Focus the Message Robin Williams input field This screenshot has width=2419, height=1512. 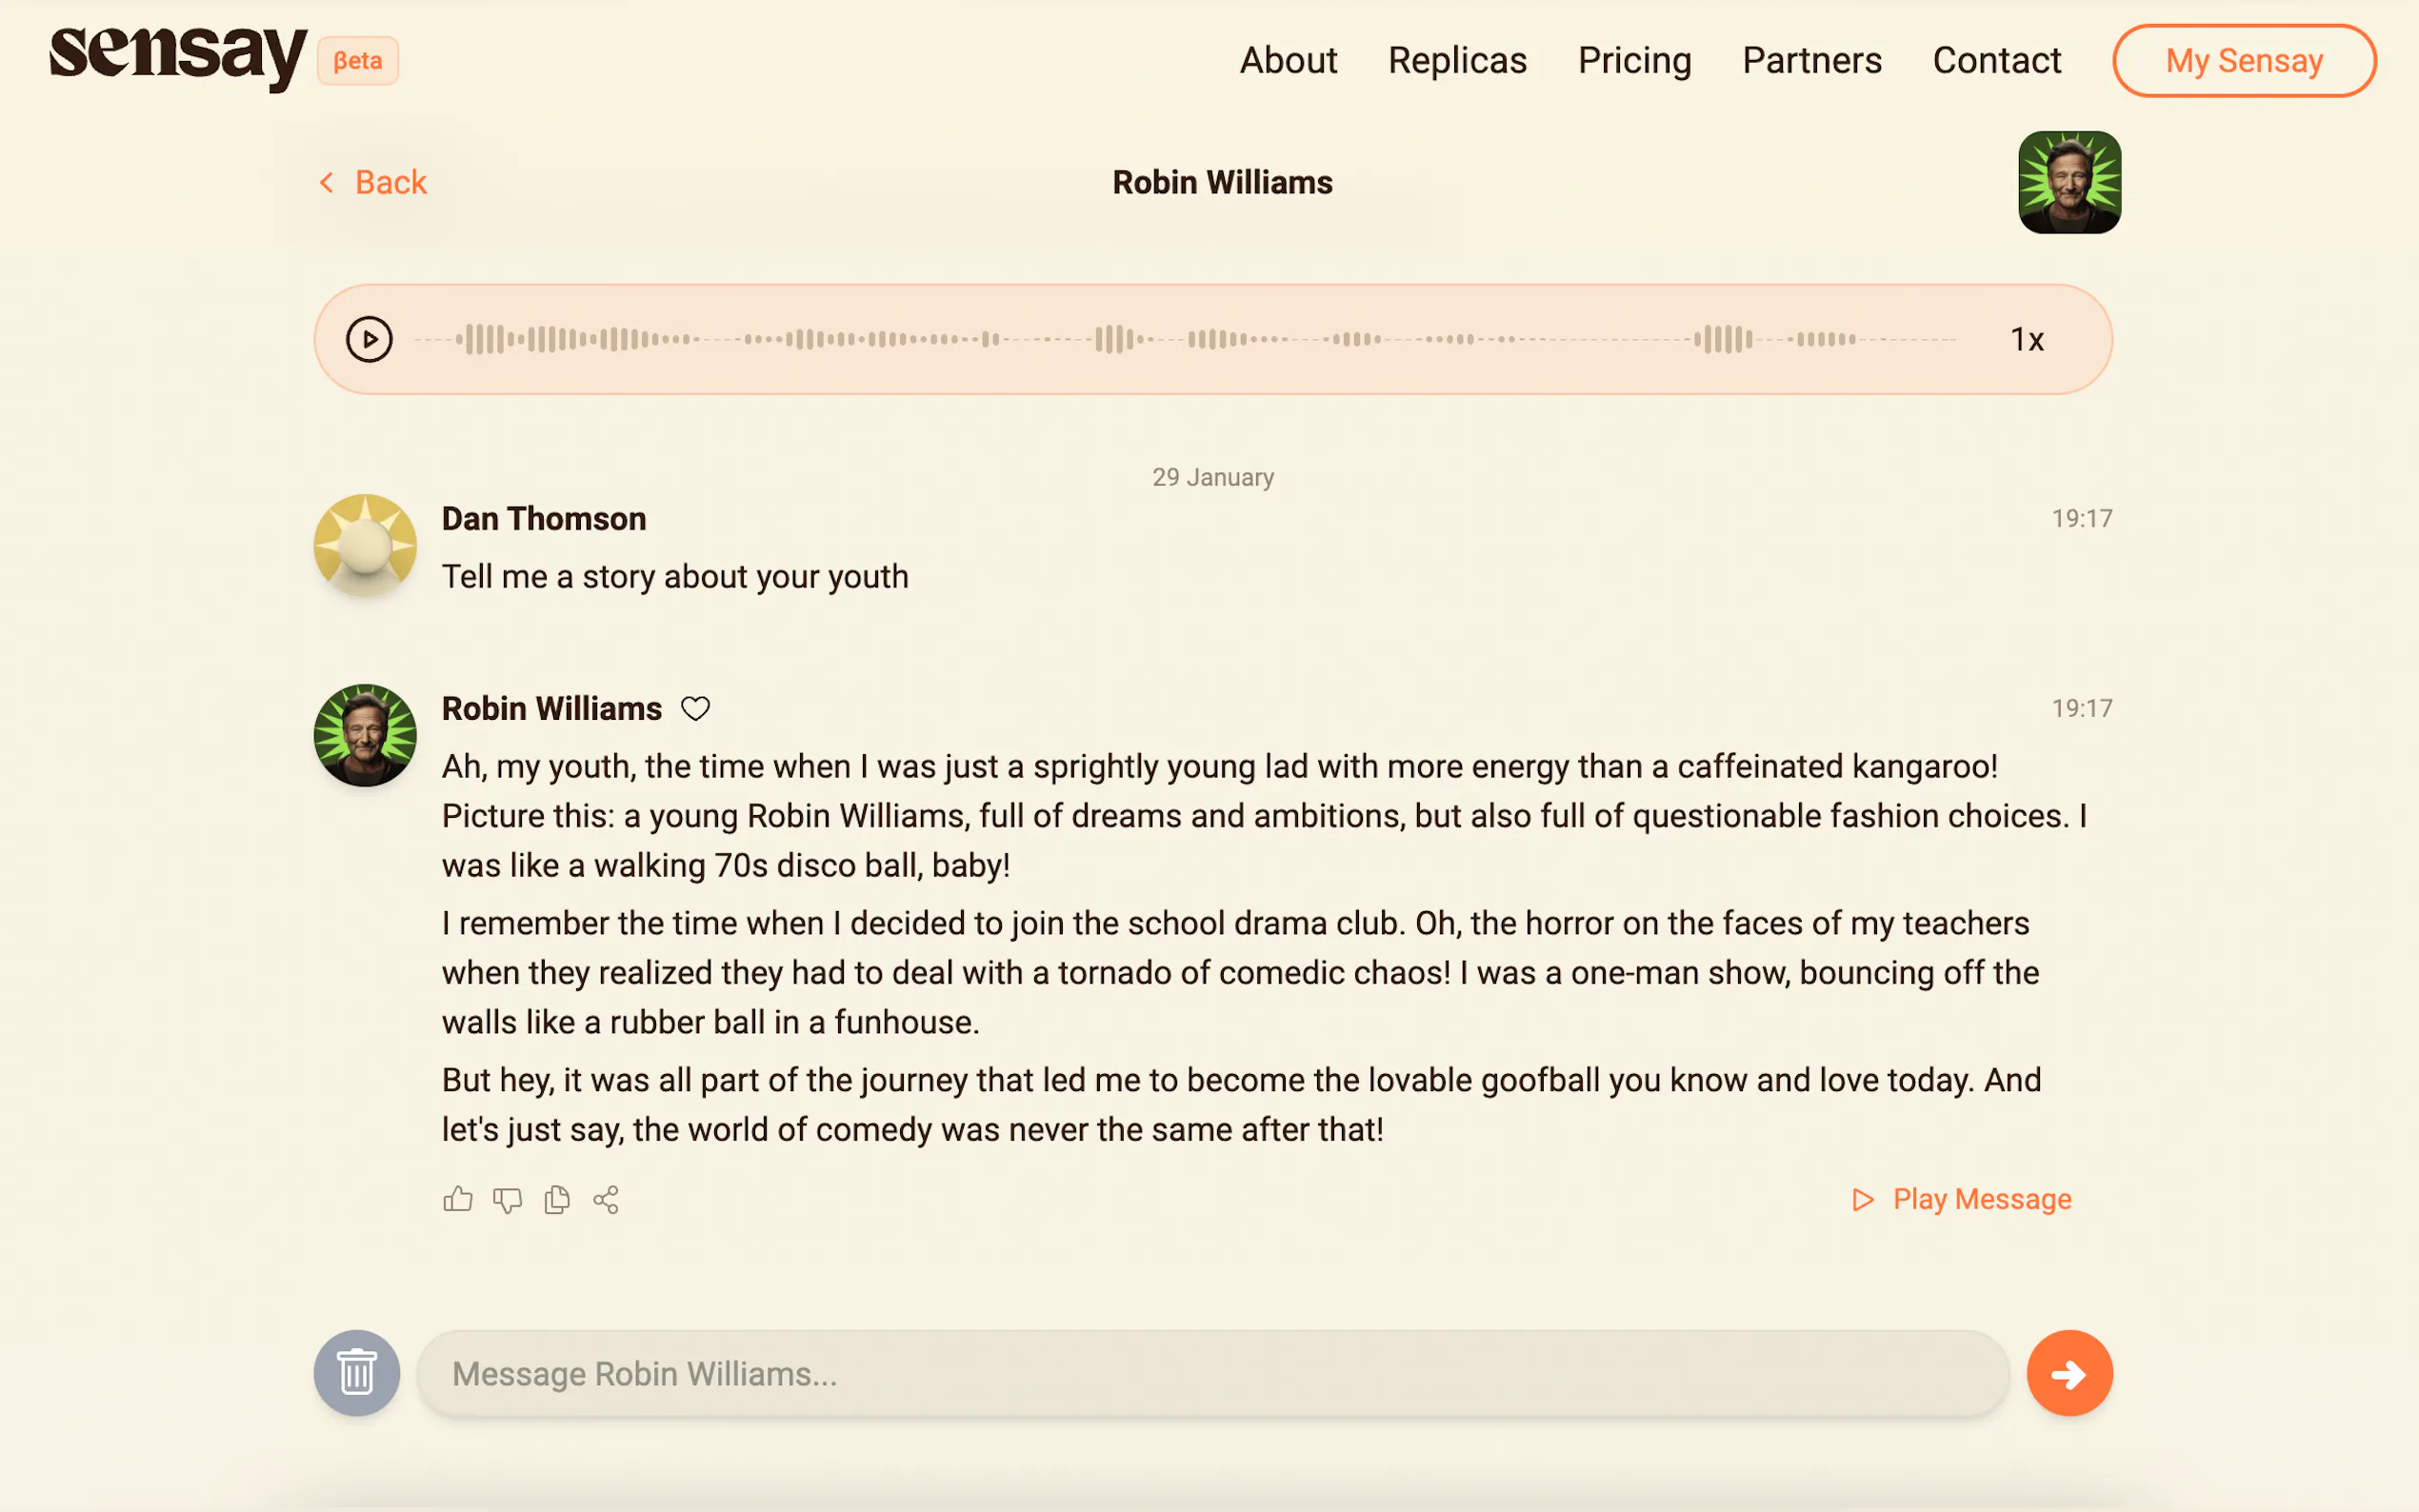tap(1212, 1373)
